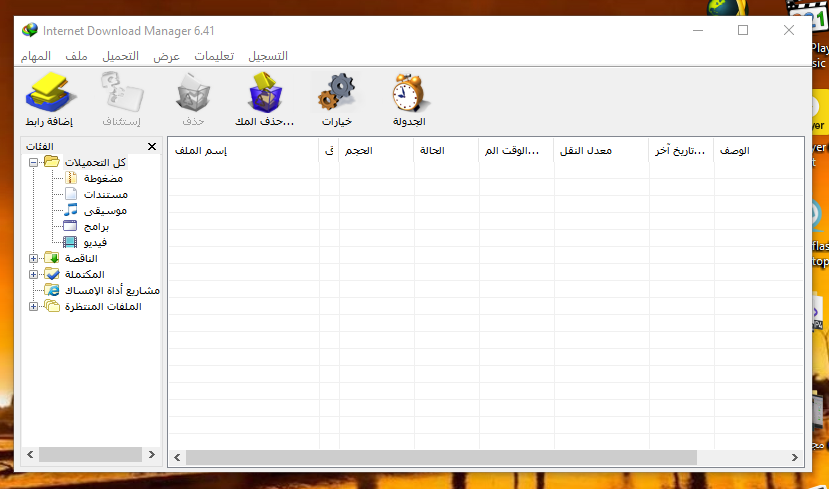Select the documents (مستندات) category icon

point(71,194)
